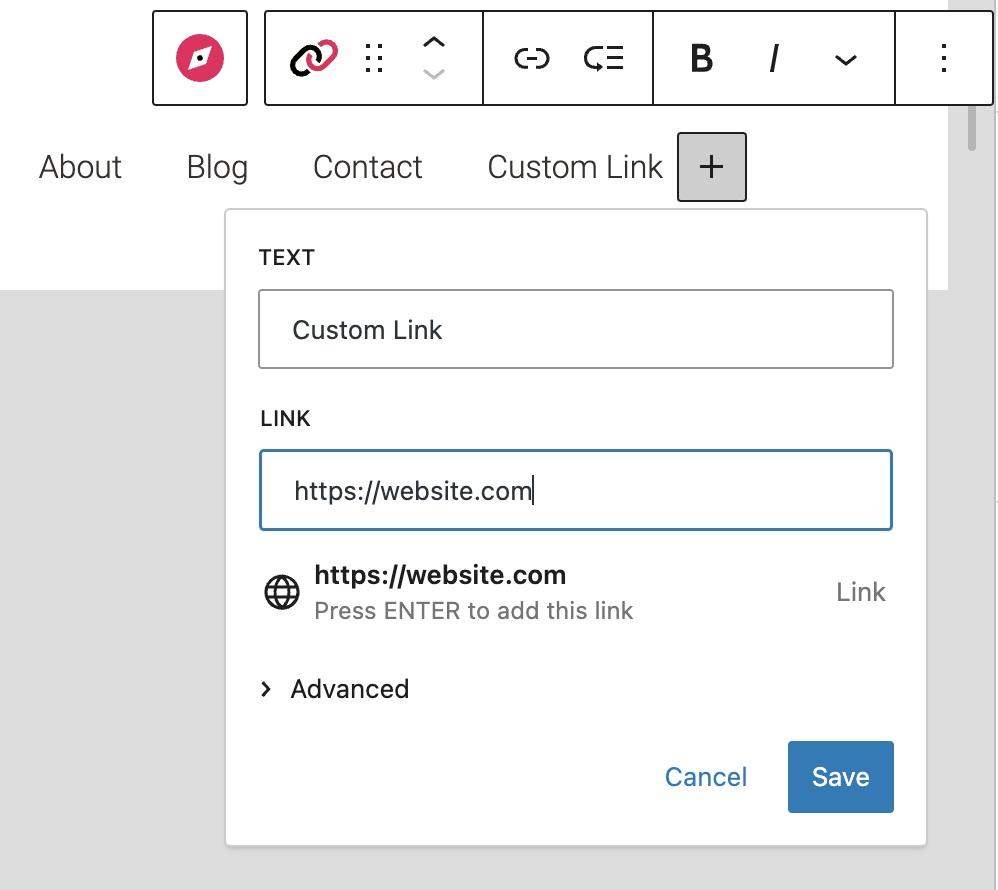Toggle italic formatting

coord(773,59)
